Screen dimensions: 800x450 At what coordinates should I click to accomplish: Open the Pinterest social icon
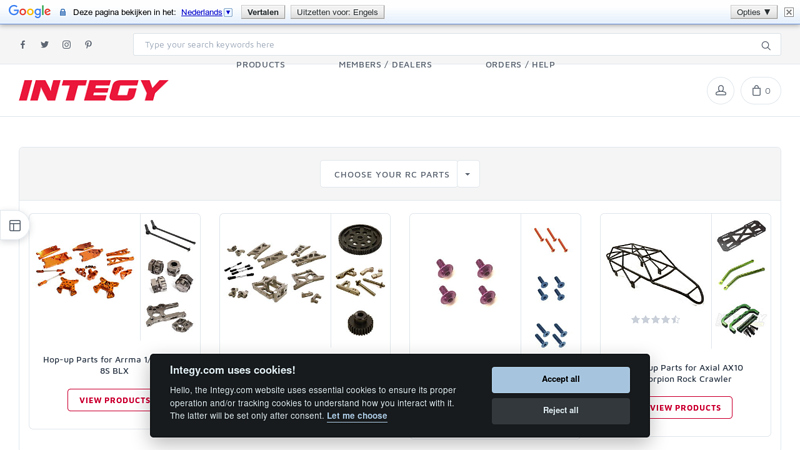[x=88, y=45]
